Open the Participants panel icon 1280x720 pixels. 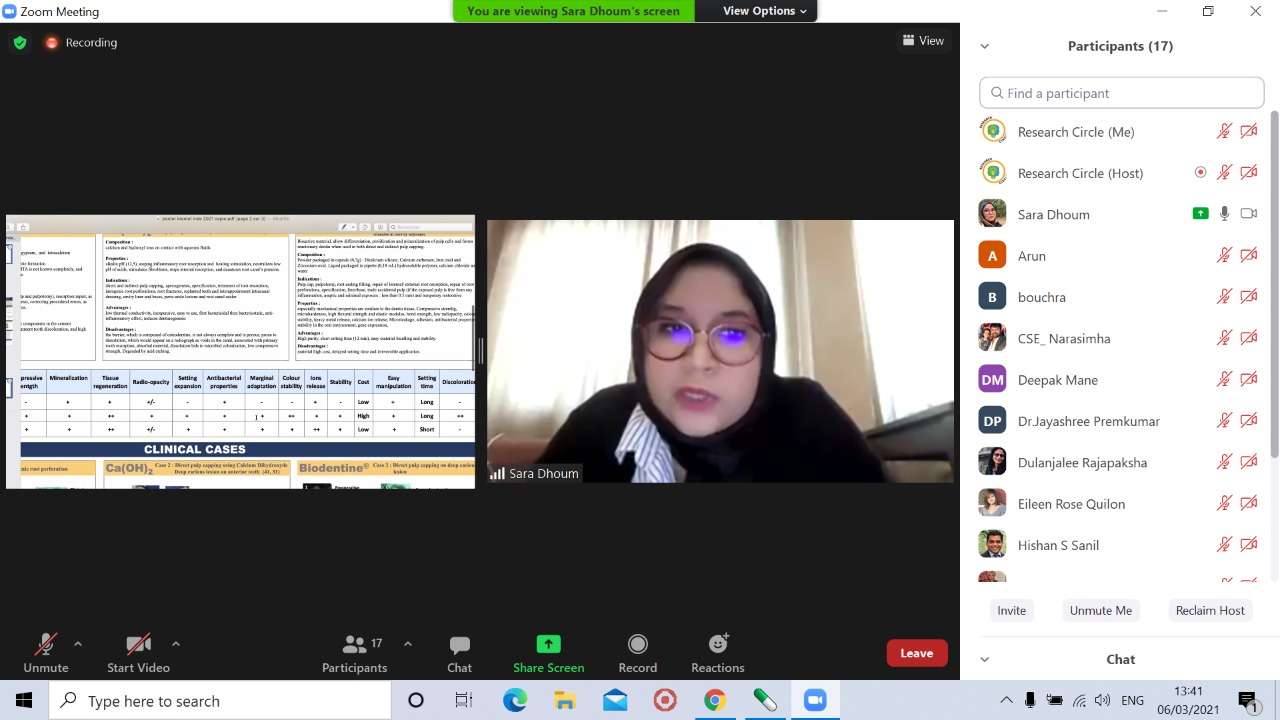click(354, 645)
